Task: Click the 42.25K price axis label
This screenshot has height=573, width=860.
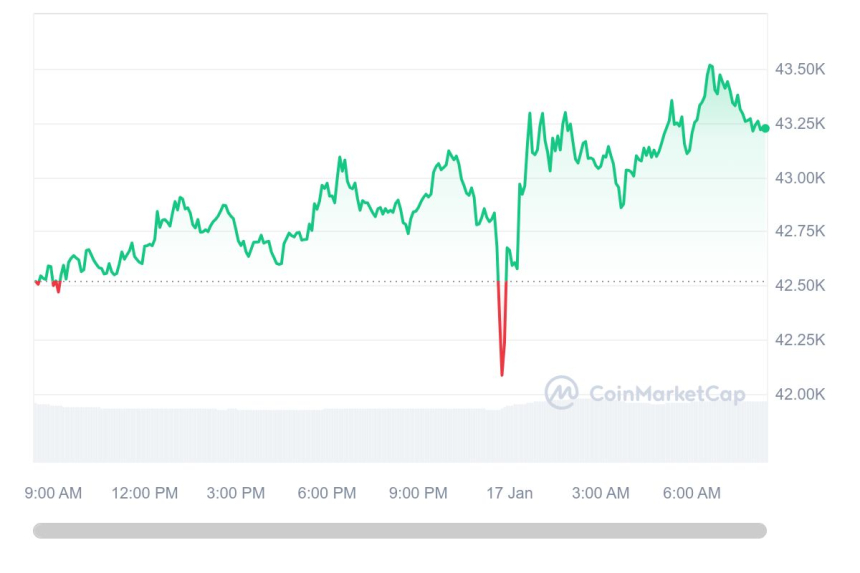Action: pyautogui.click(x=799, y=339)
